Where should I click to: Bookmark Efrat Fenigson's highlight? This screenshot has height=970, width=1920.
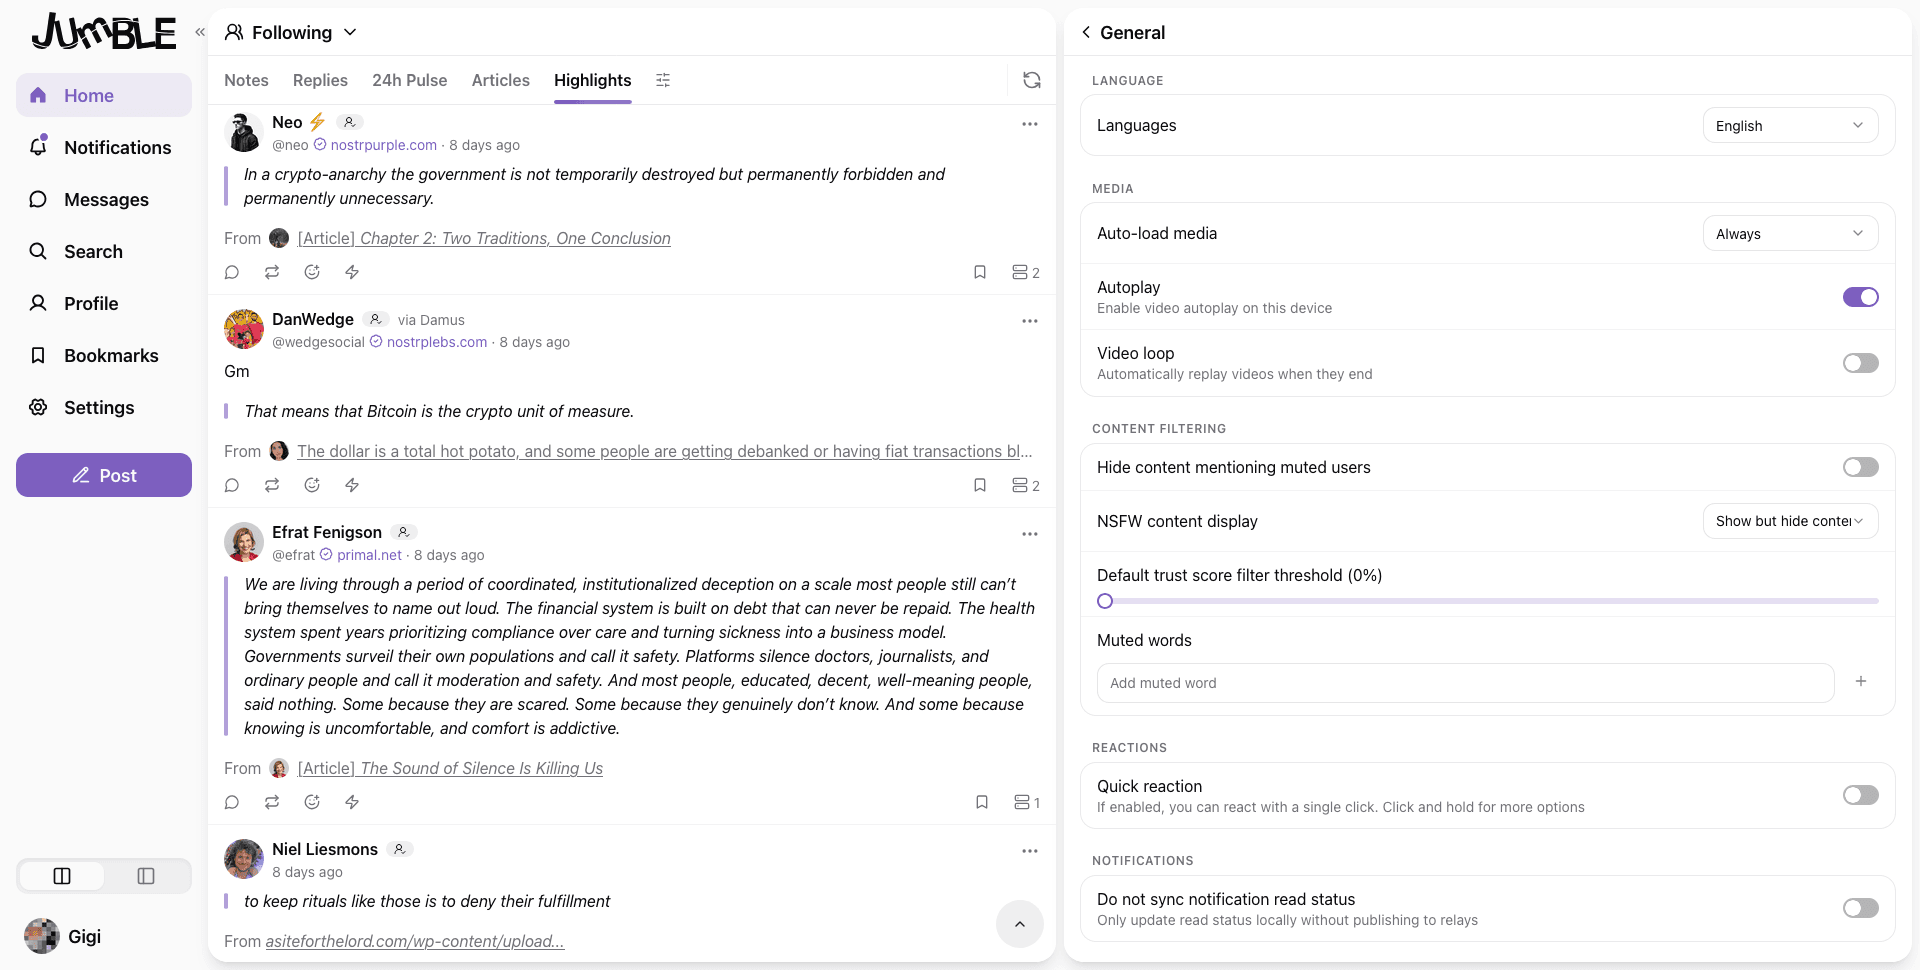click(x=982, y=802)
